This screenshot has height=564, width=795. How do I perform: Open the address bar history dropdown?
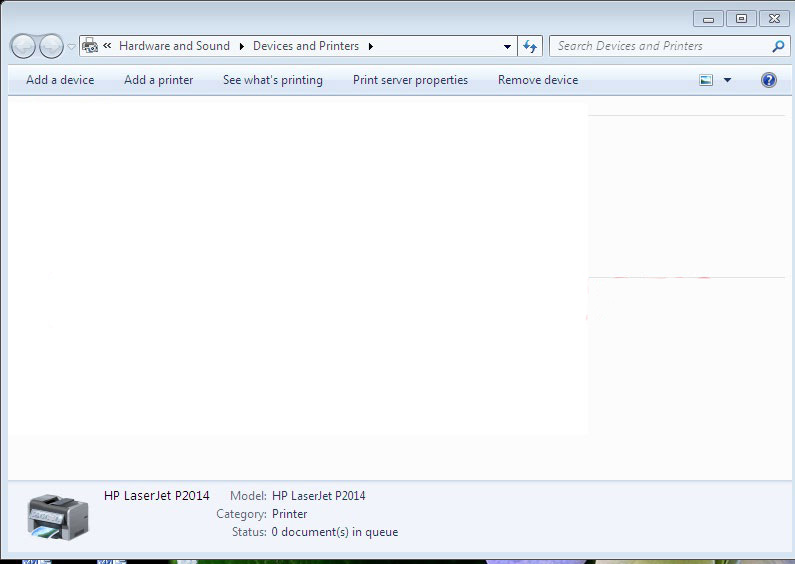click(x=507, y=46)
